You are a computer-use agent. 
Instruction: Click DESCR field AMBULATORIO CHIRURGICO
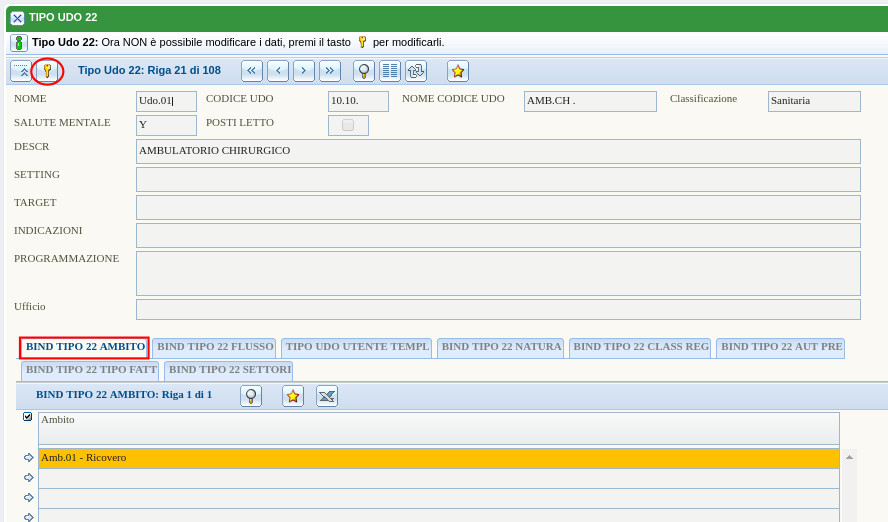point(498,151)
